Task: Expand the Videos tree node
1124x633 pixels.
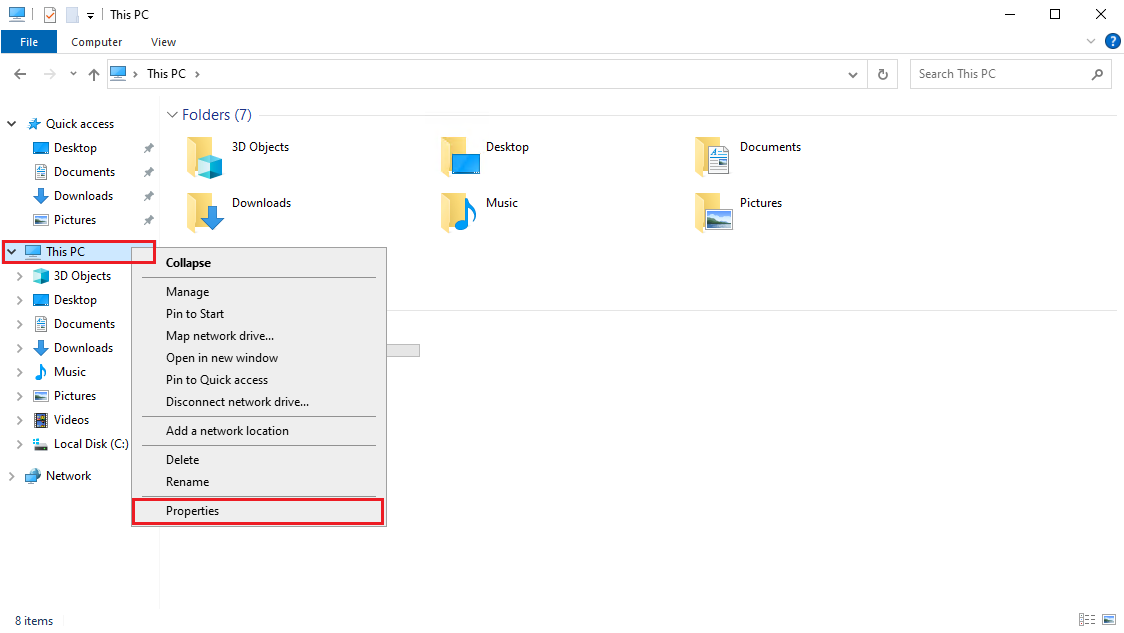Action: point(19,420)
